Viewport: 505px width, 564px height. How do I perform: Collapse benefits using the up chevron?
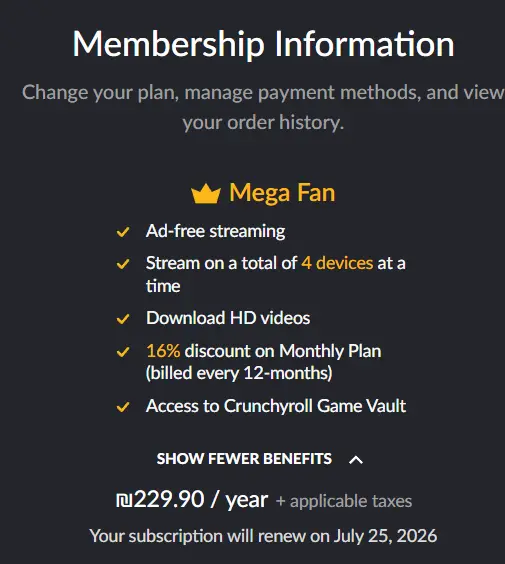[356, 460]
